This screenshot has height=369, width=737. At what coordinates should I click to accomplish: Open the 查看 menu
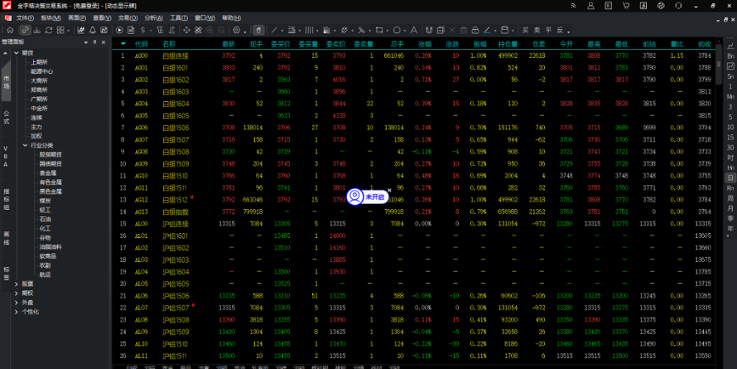pos(102,18)
